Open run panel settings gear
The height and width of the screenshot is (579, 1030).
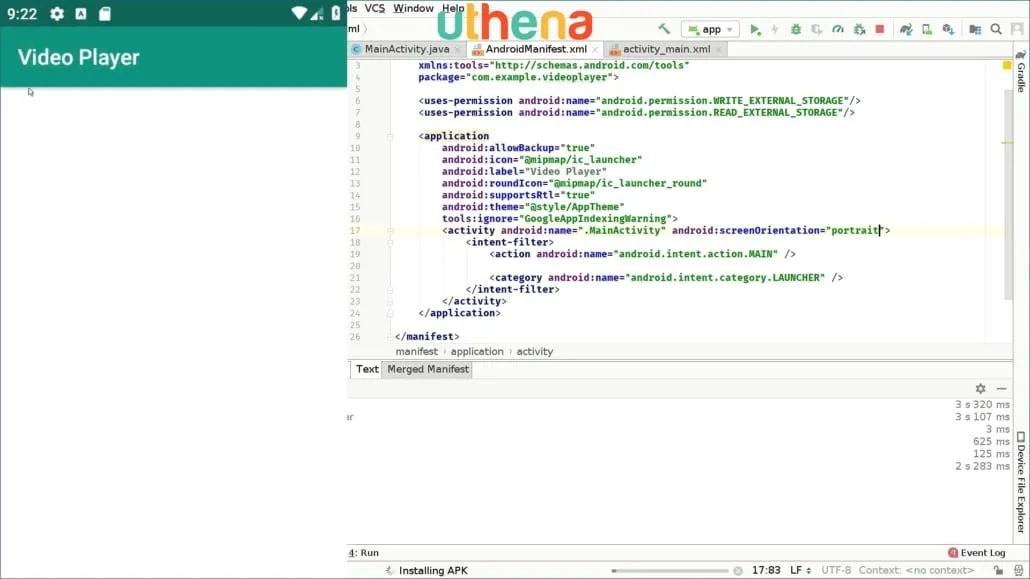click(980, 389)
